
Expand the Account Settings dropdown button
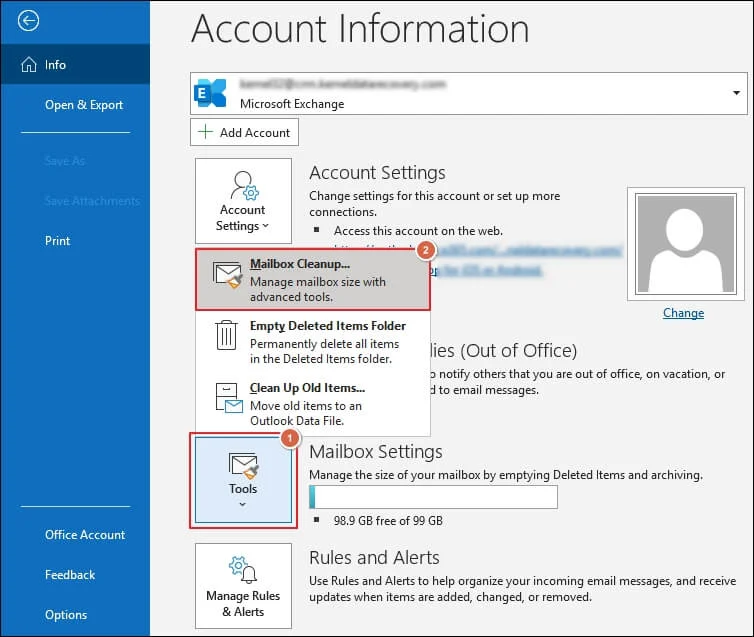[x=243, y=202]
